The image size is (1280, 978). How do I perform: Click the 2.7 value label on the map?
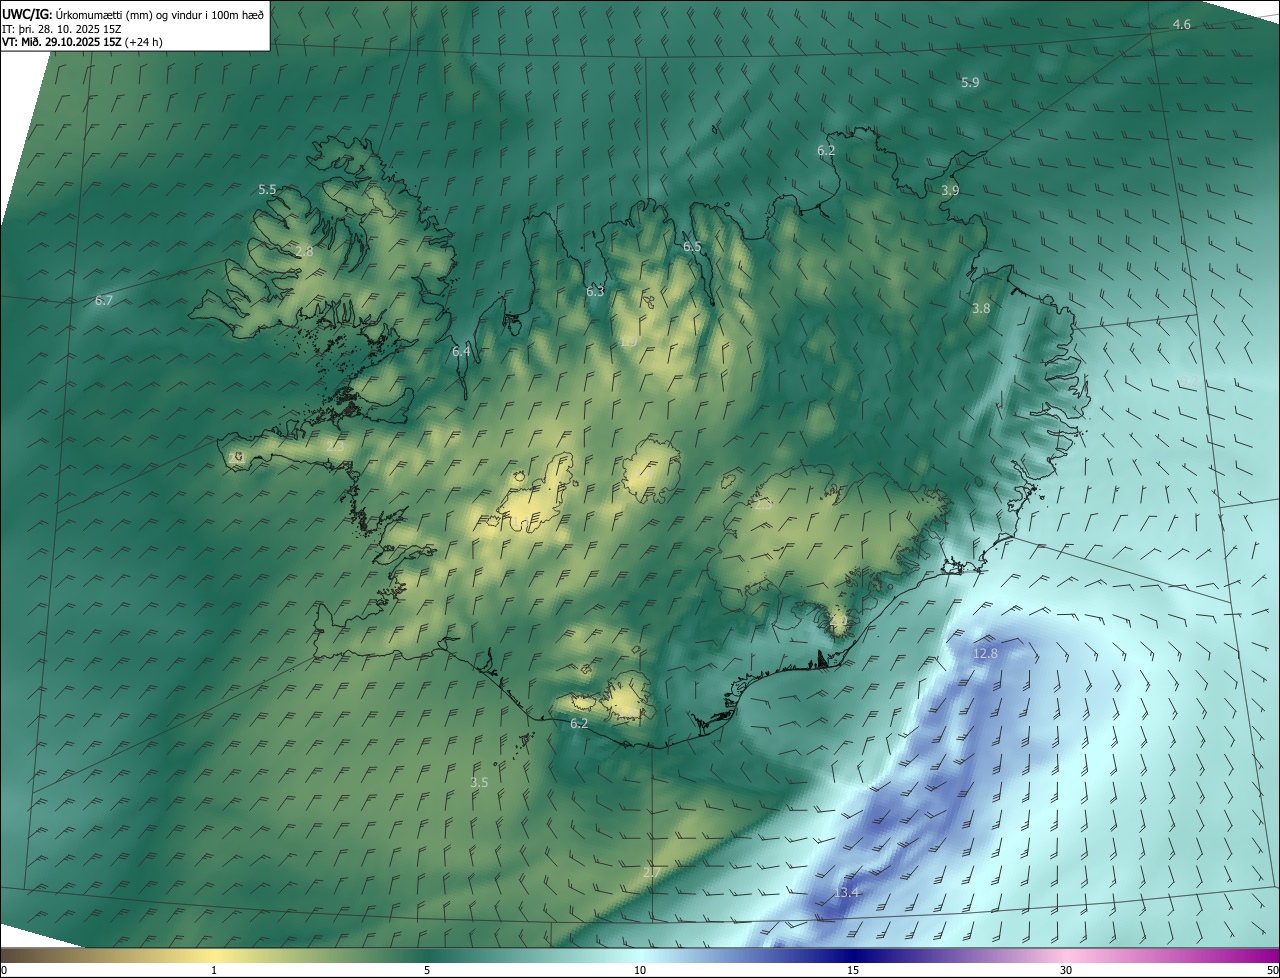tap(651, 873)
